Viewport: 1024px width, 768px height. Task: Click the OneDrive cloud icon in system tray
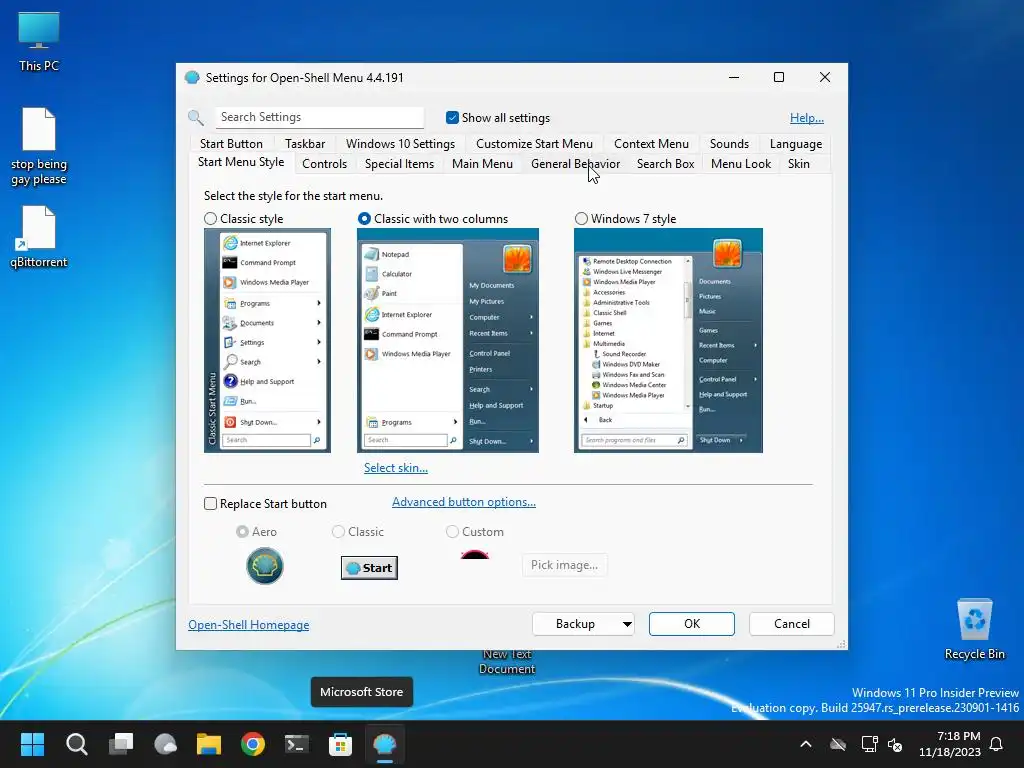838,744
